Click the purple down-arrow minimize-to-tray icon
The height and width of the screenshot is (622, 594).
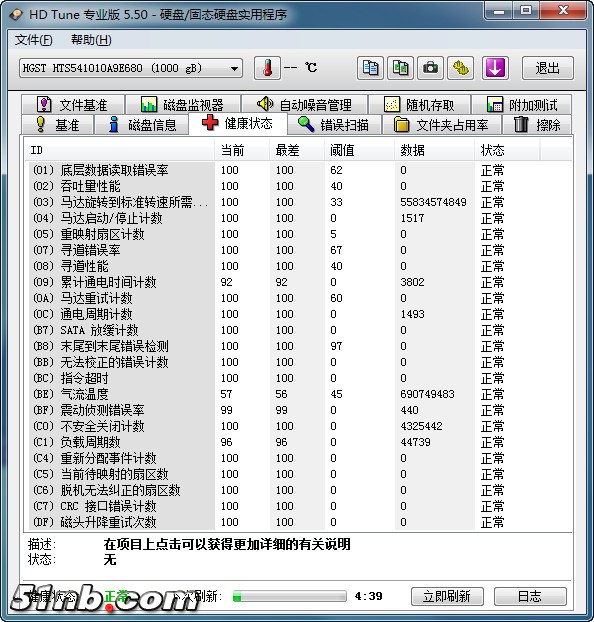tap(495, 68)
